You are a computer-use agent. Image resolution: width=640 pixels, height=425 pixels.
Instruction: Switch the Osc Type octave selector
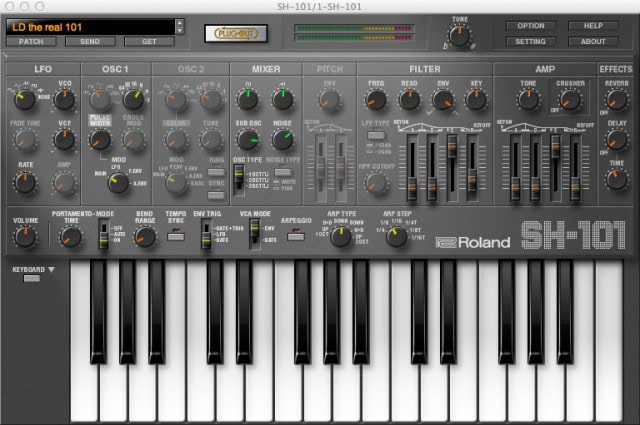tap(239, 180)
